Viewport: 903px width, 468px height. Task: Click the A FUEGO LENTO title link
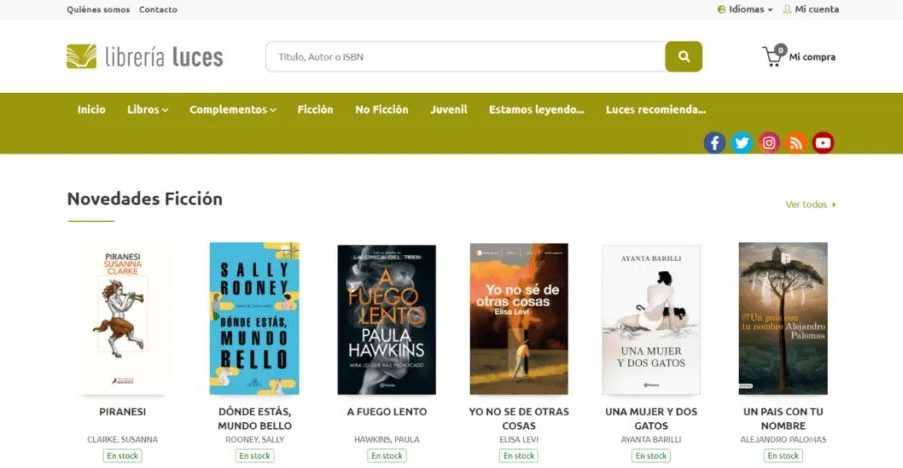tap(386, 412)
